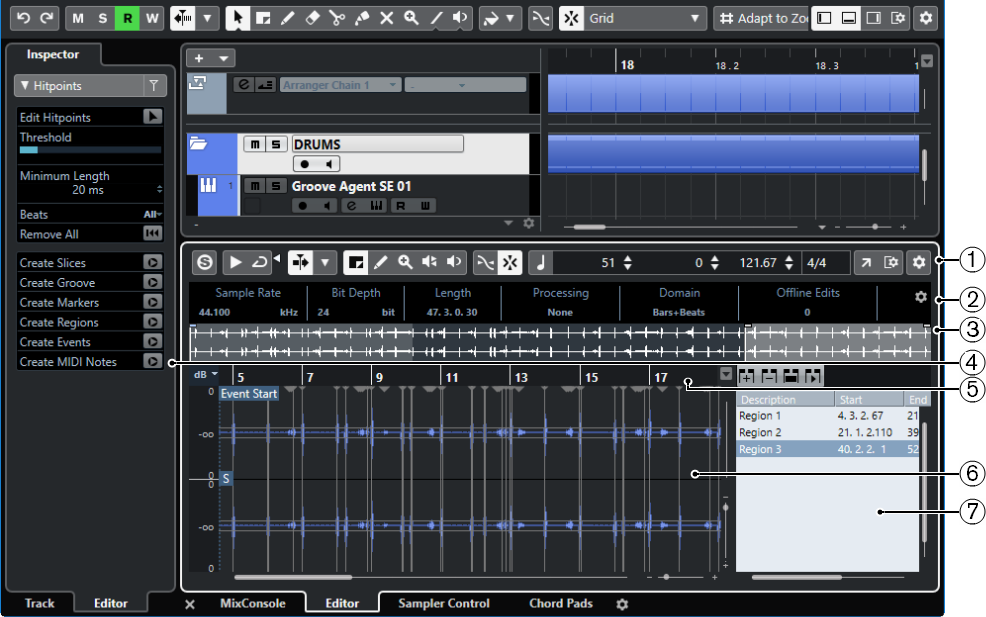Open Beats All dropdown in Hitpoints
The height and width of the screenshot is (617, 986).
point(152,214)
